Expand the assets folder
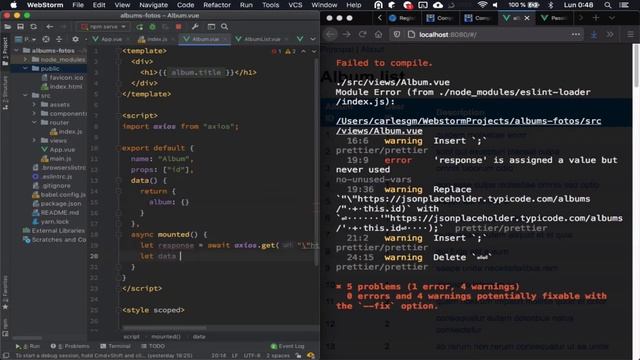The width and height of the screenshot is (640, 360). pyautogui.click(x=34, y=104)
